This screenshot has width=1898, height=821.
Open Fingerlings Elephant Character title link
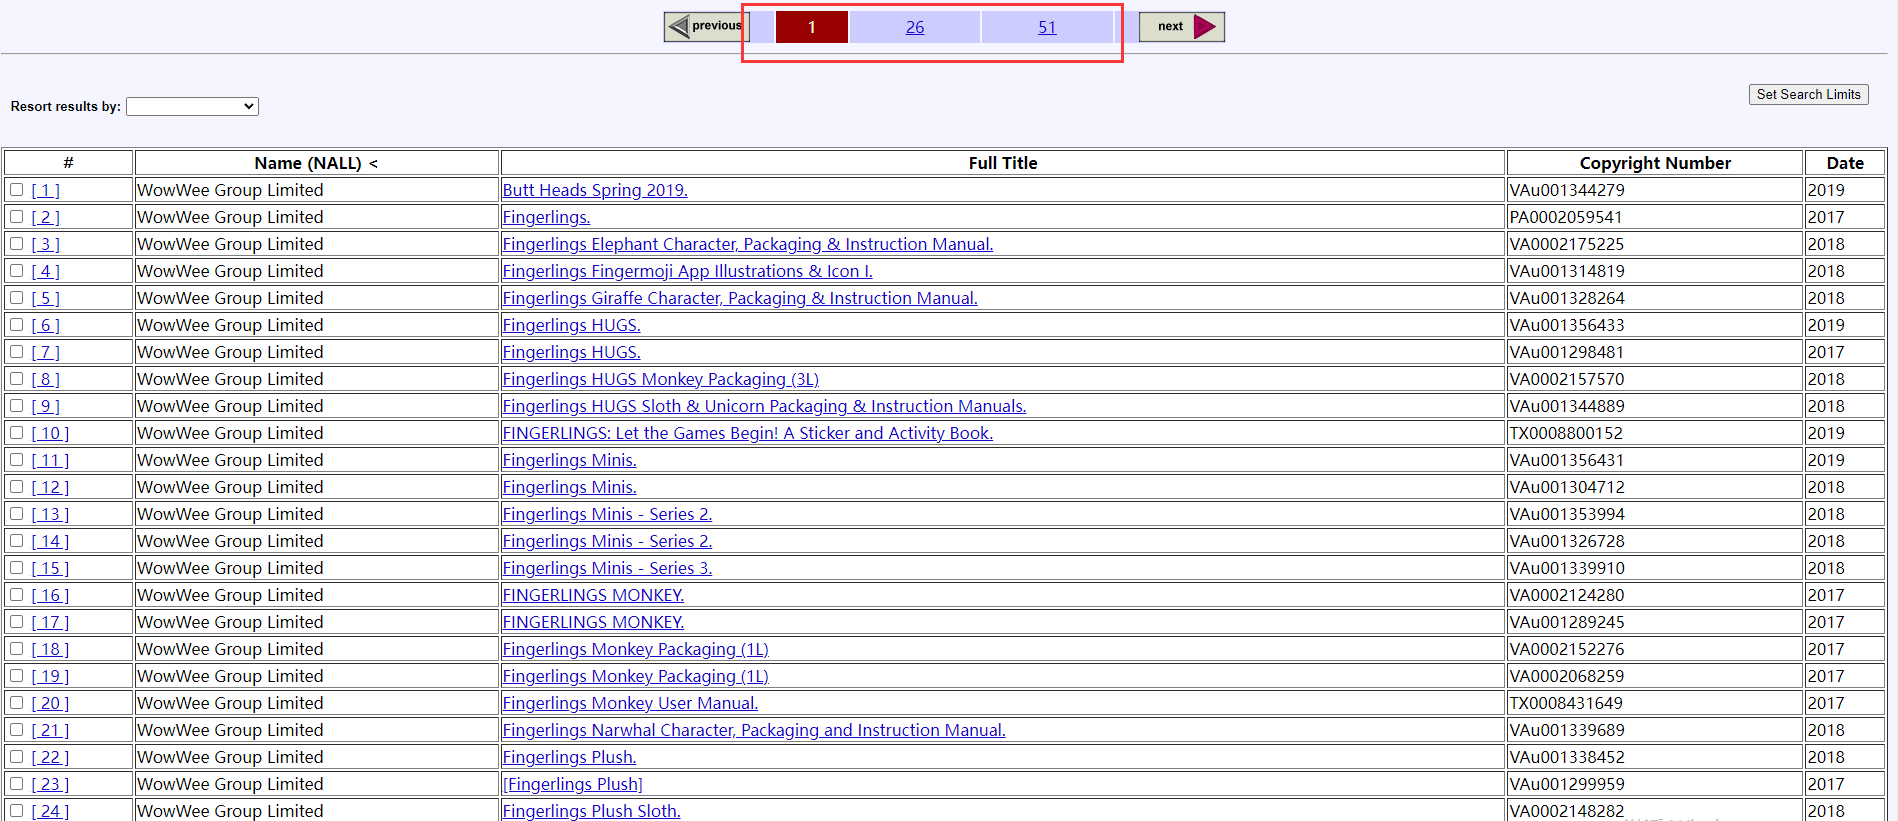tap(748, 244)
